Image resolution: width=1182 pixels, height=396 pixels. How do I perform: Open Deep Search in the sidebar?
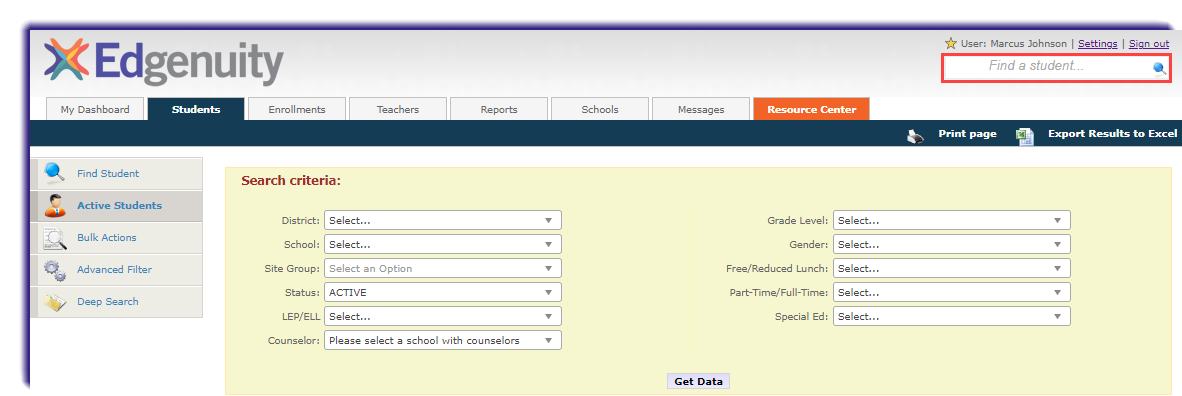(x=117, y=302)
